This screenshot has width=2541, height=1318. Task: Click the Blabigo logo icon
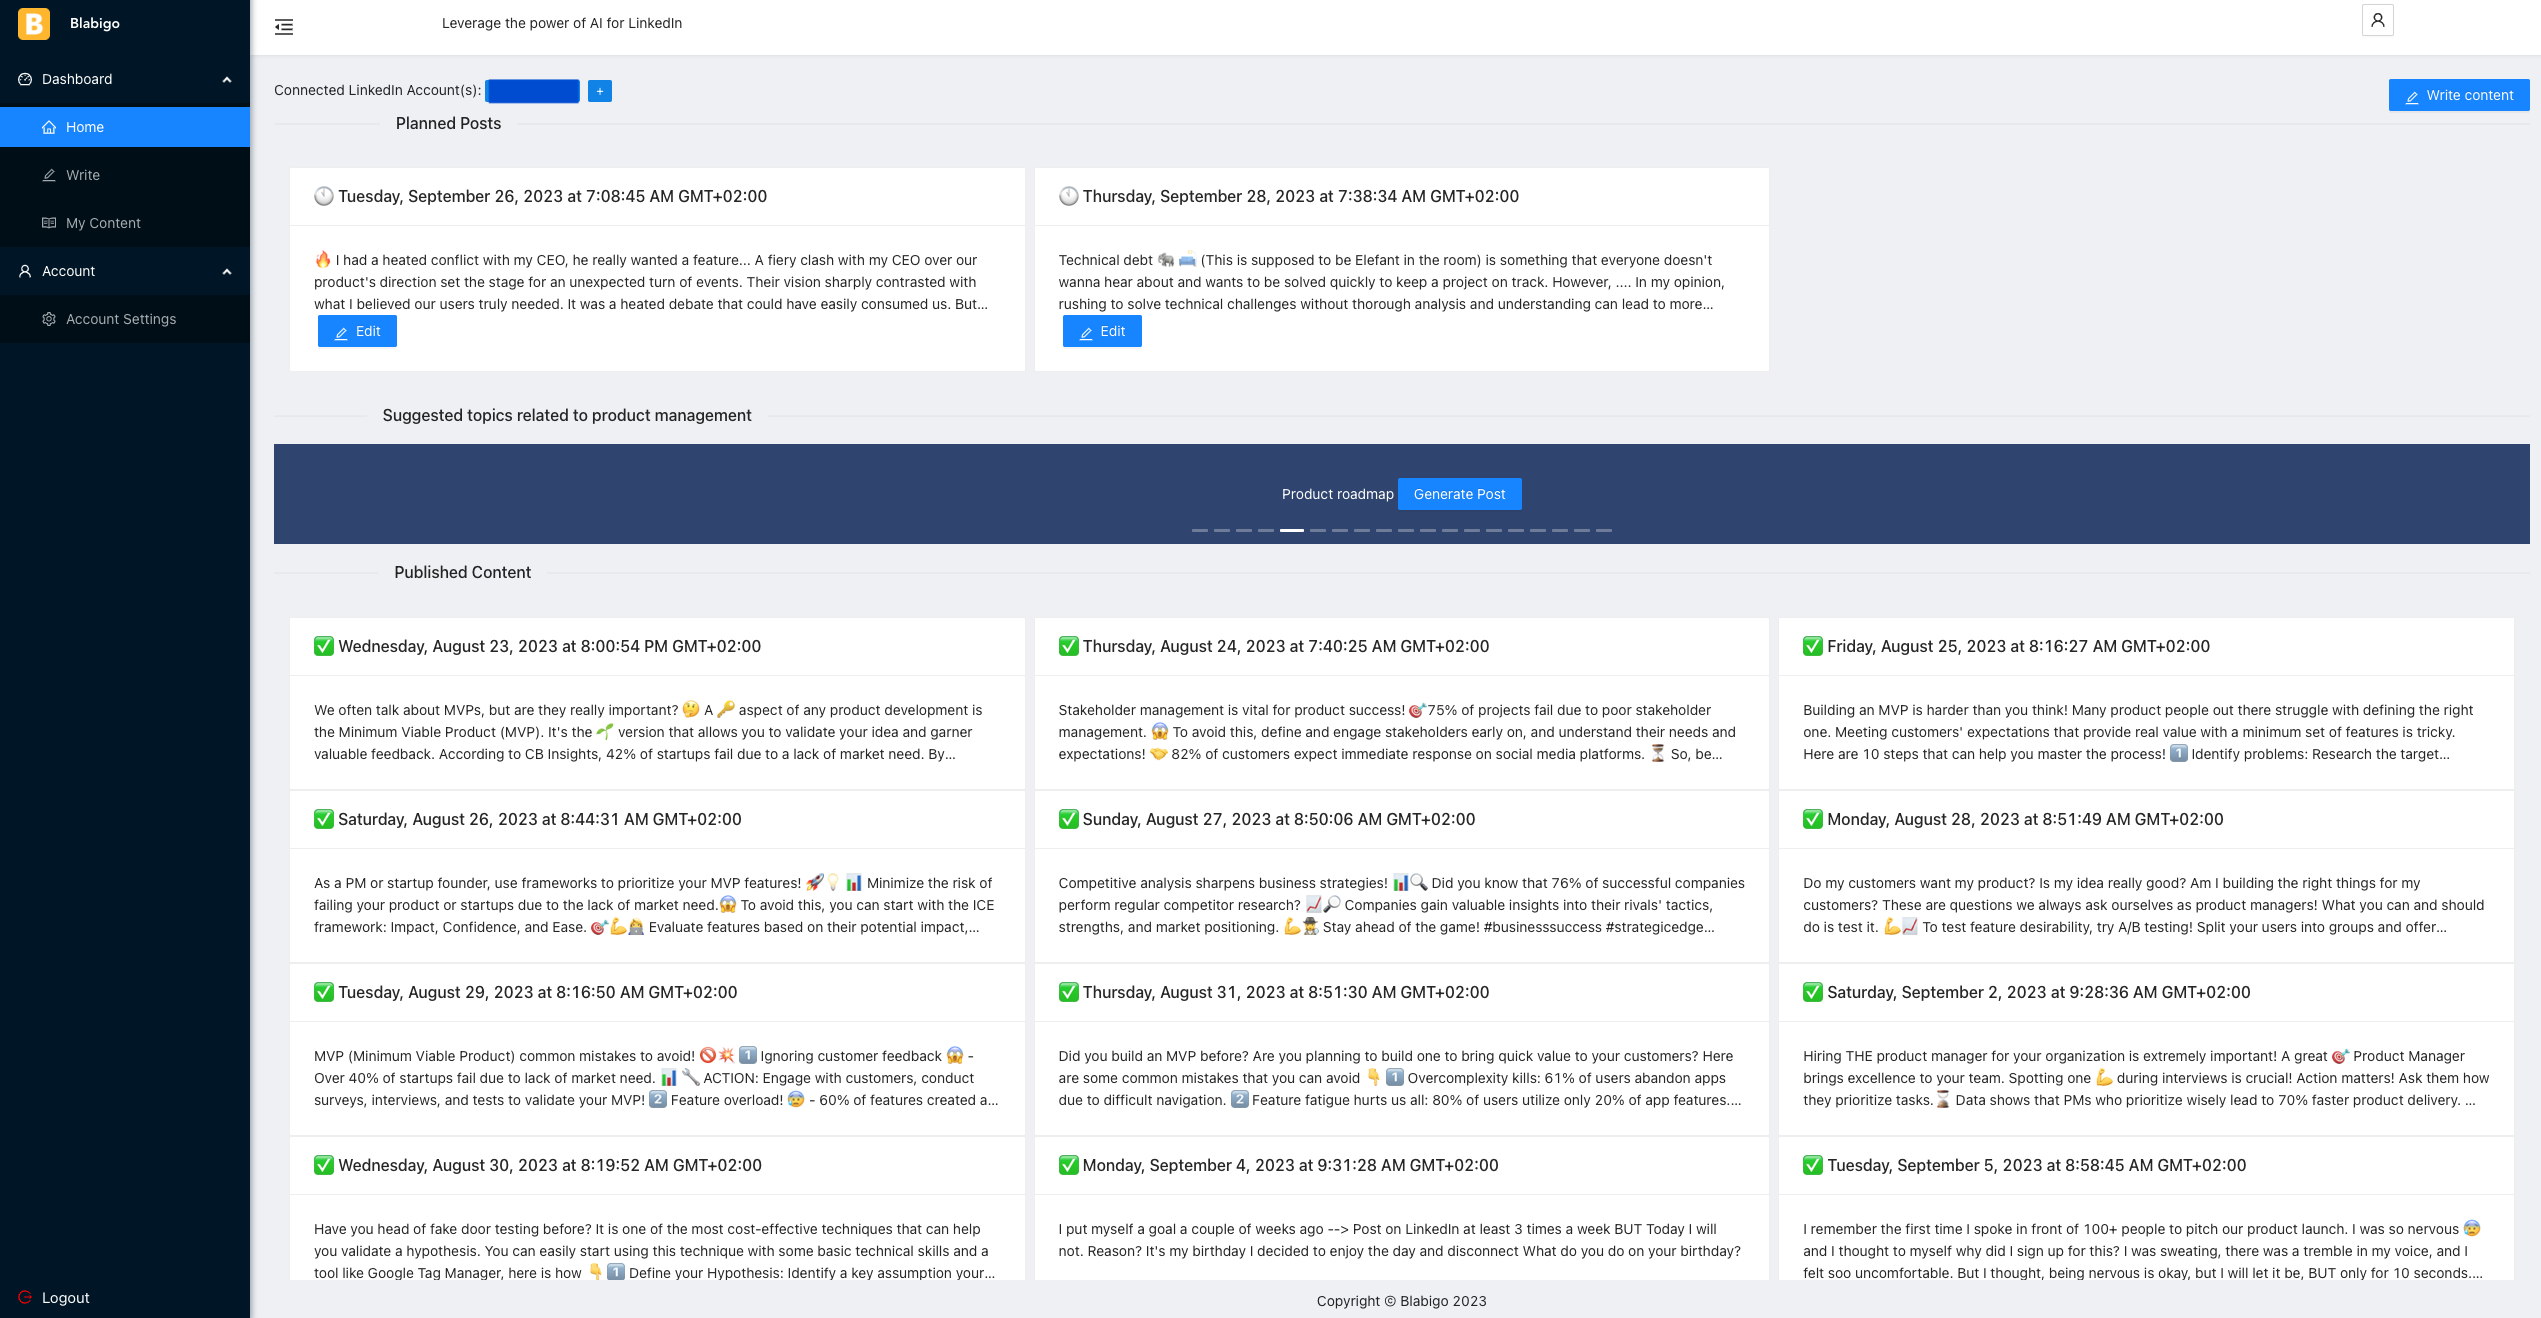(x=34, y=23)
